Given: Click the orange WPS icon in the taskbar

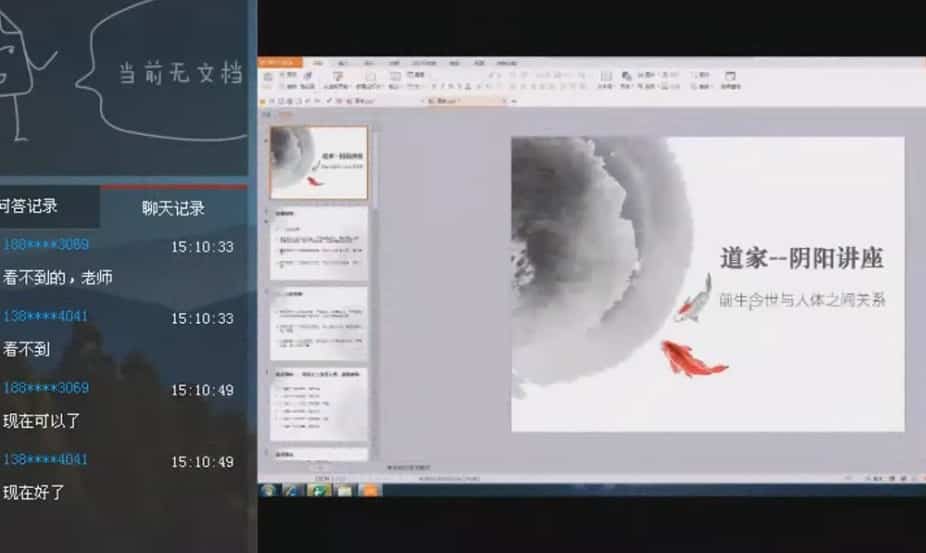Looking at the screenshot, I should [x=370, y=490].
